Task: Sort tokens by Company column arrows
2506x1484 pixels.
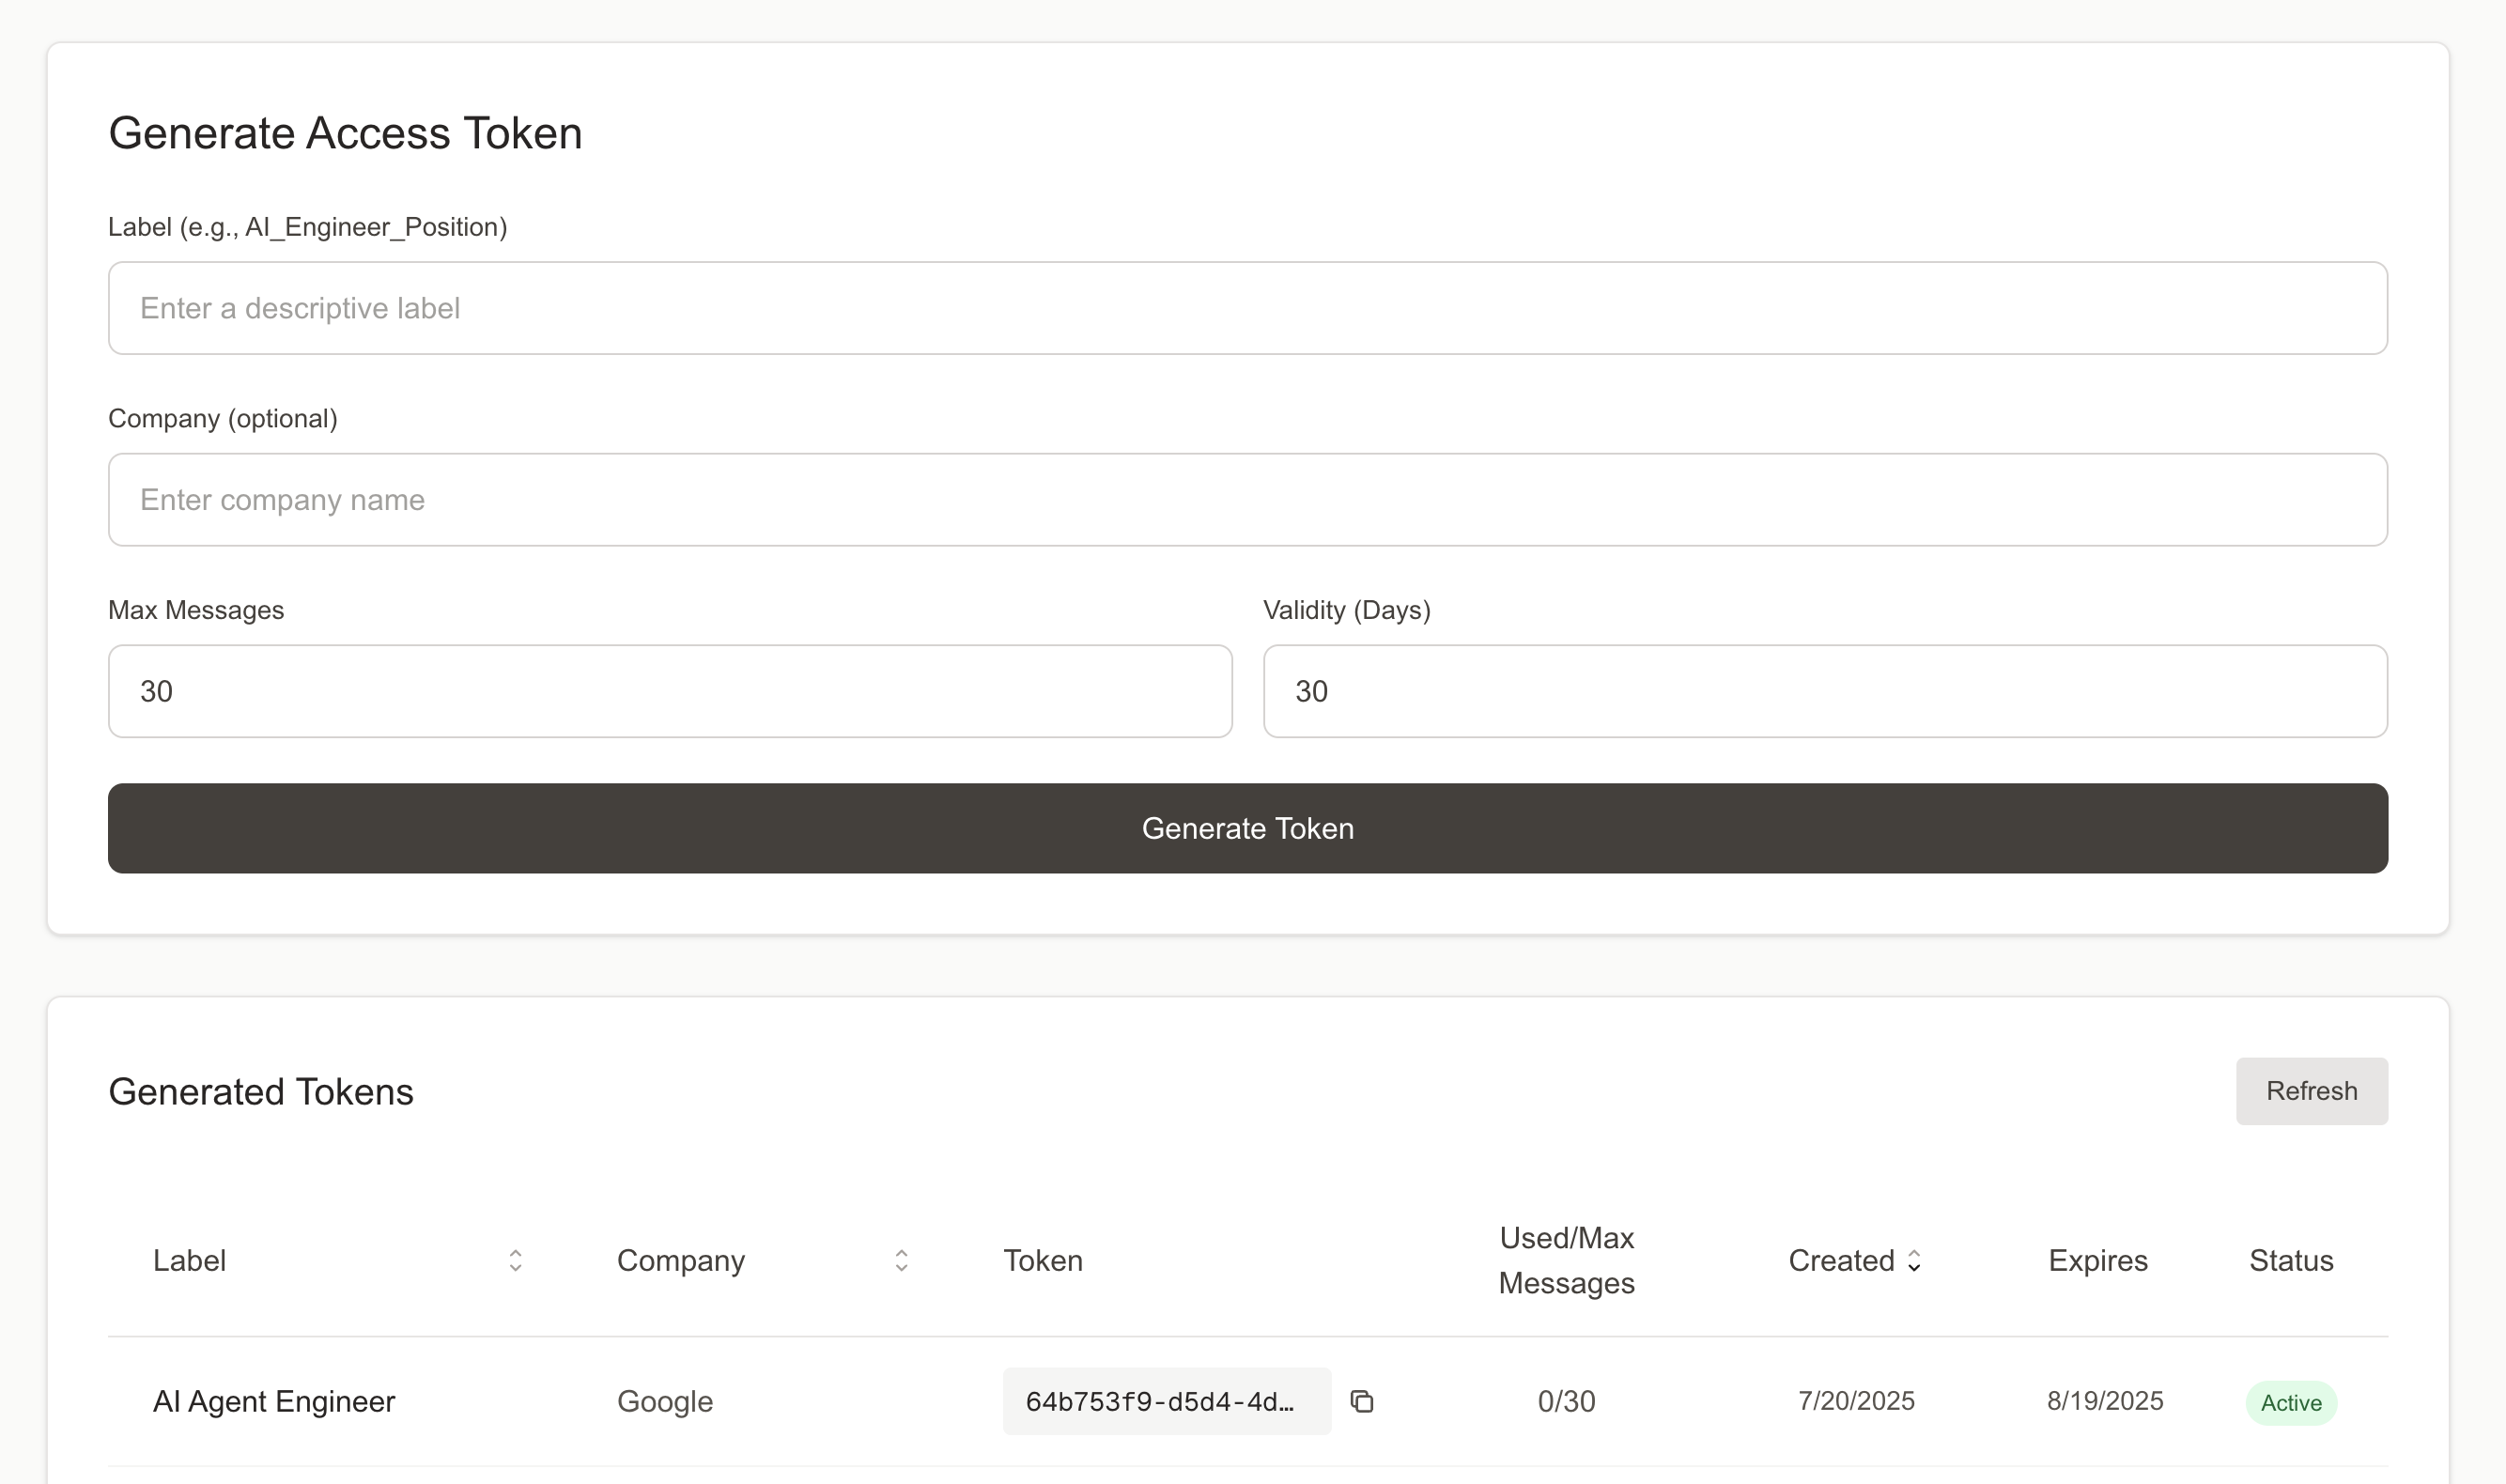Action: pos(901,1260)
